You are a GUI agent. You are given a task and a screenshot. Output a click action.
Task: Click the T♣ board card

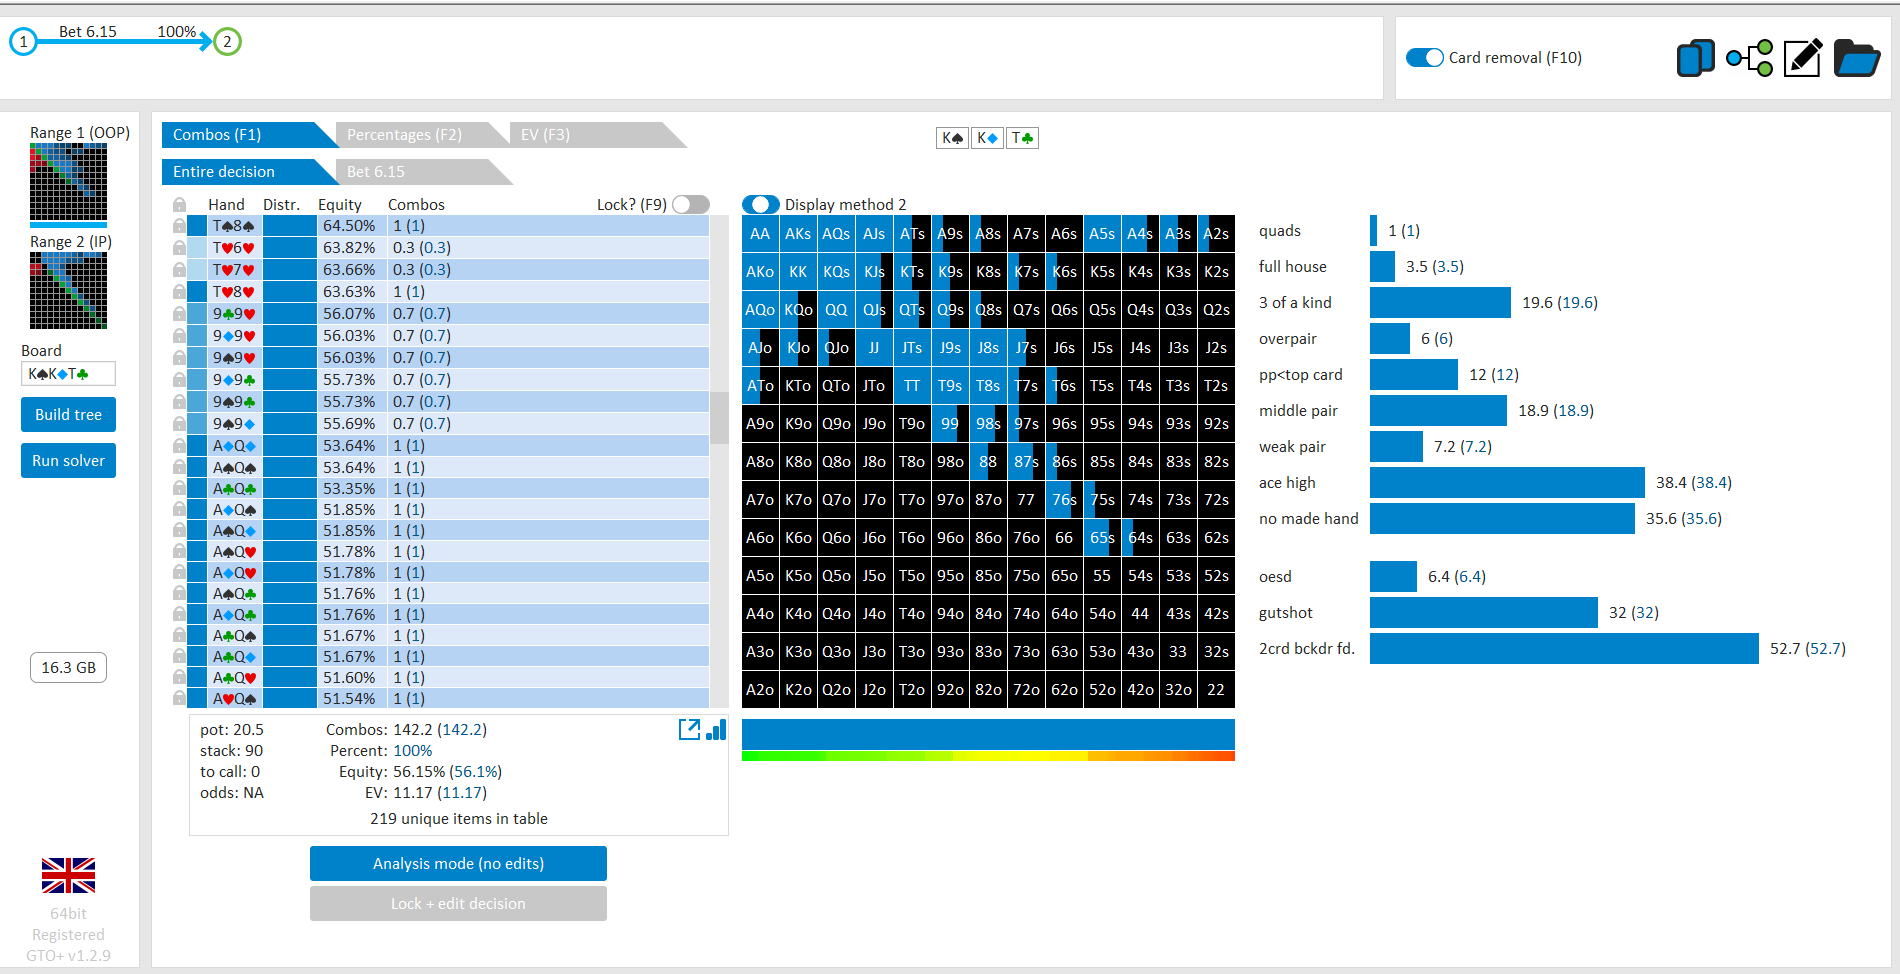1022,138
